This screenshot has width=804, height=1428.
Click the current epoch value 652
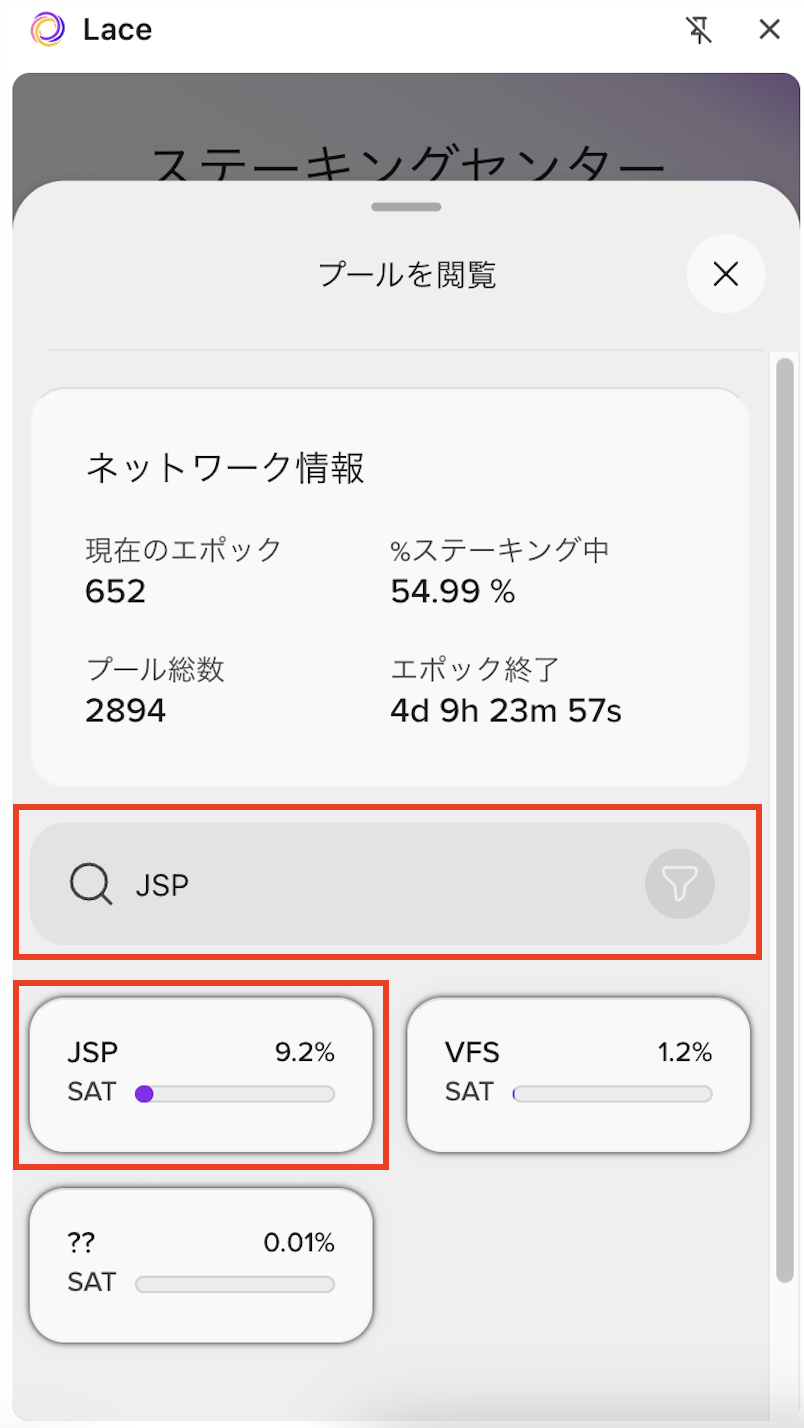[x=116, y=592]
